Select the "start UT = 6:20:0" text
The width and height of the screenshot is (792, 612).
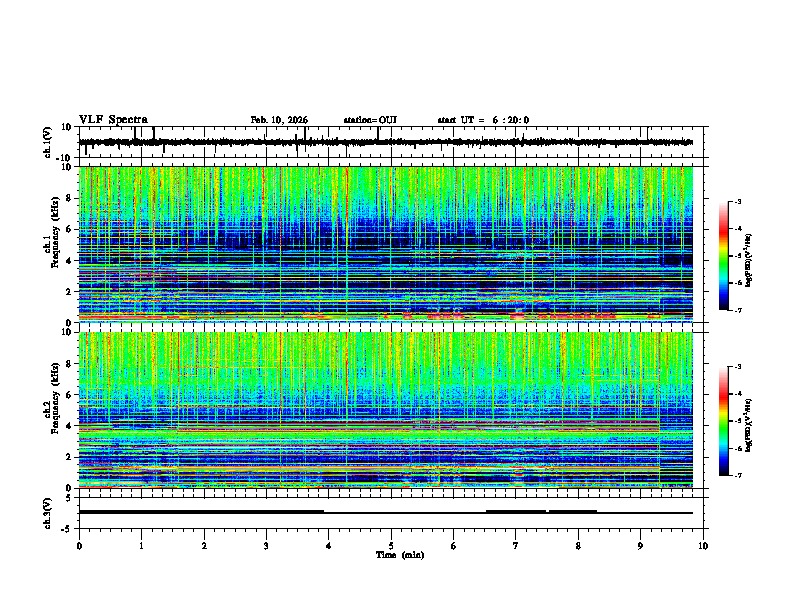click(483, 120)
